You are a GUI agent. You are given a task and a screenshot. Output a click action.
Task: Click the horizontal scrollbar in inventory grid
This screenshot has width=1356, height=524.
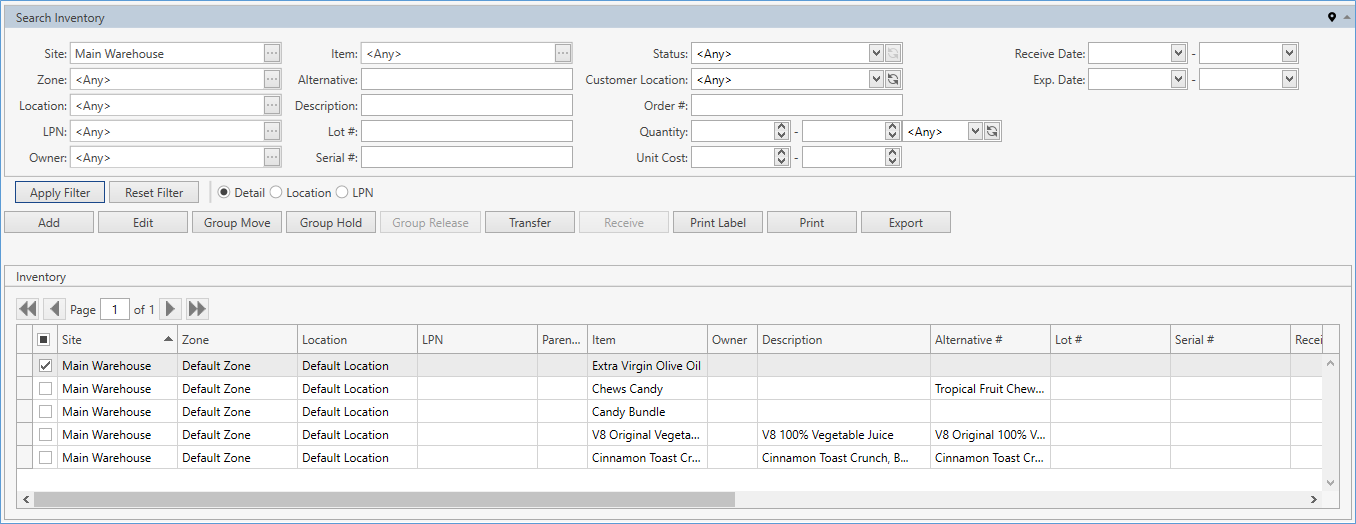[384, 499]
